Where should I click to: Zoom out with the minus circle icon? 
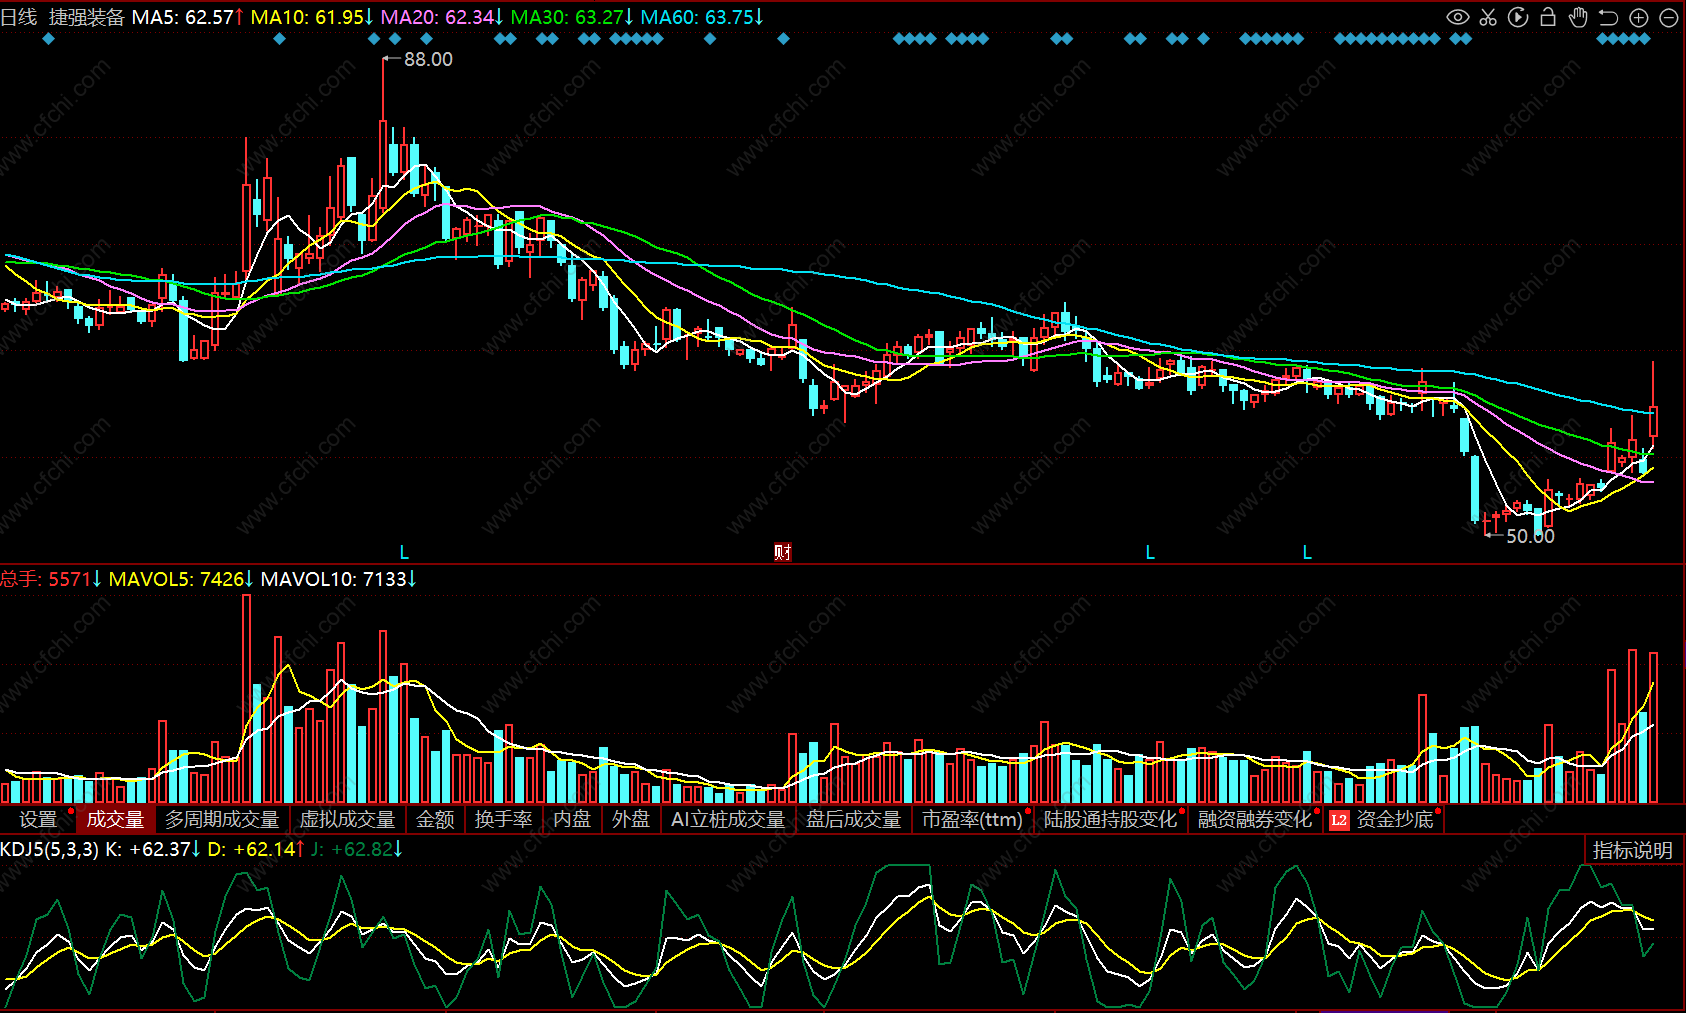[x=1668, y=17]
